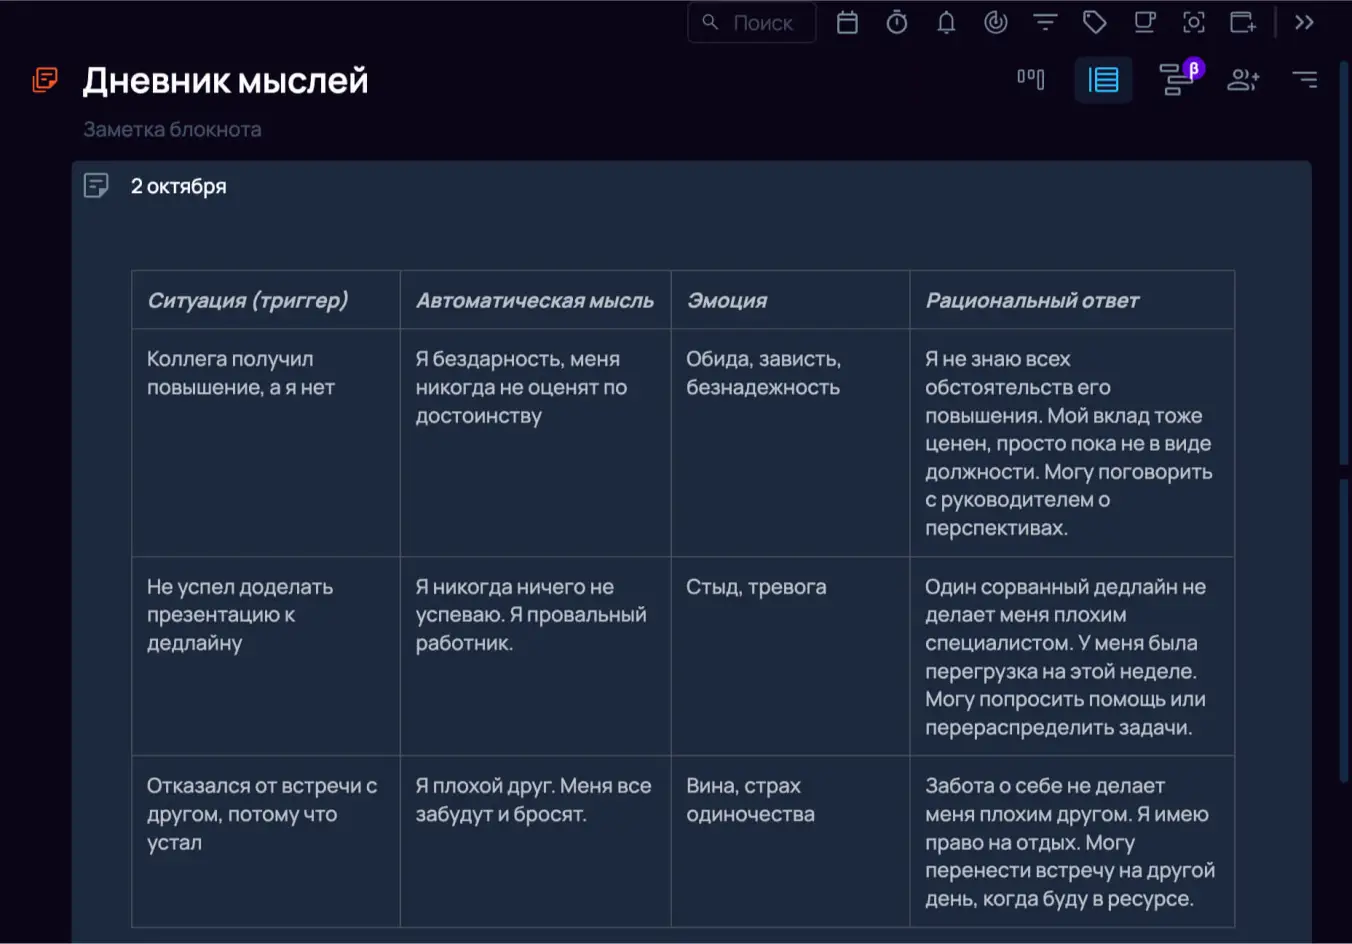Open the sort options menu icon
Viewport: 1352px width, 944px height.
point(1305,79)
